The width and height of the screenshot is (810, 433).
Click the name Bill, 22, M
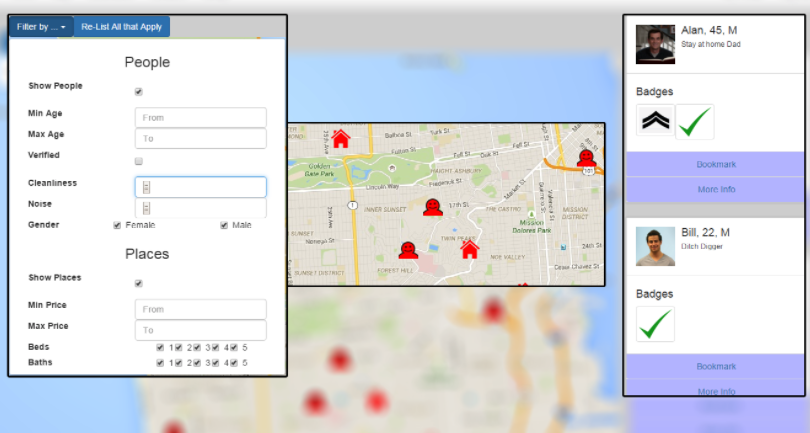[705, 233]
